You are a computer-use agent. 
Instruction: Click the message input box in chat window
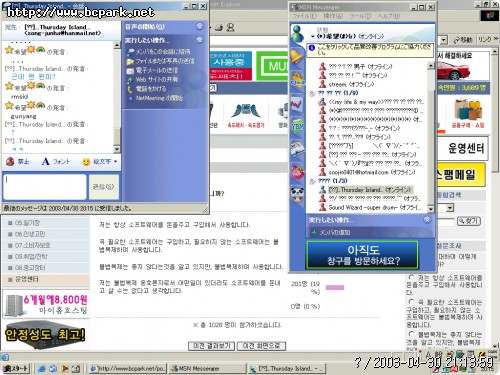(45, 187)
